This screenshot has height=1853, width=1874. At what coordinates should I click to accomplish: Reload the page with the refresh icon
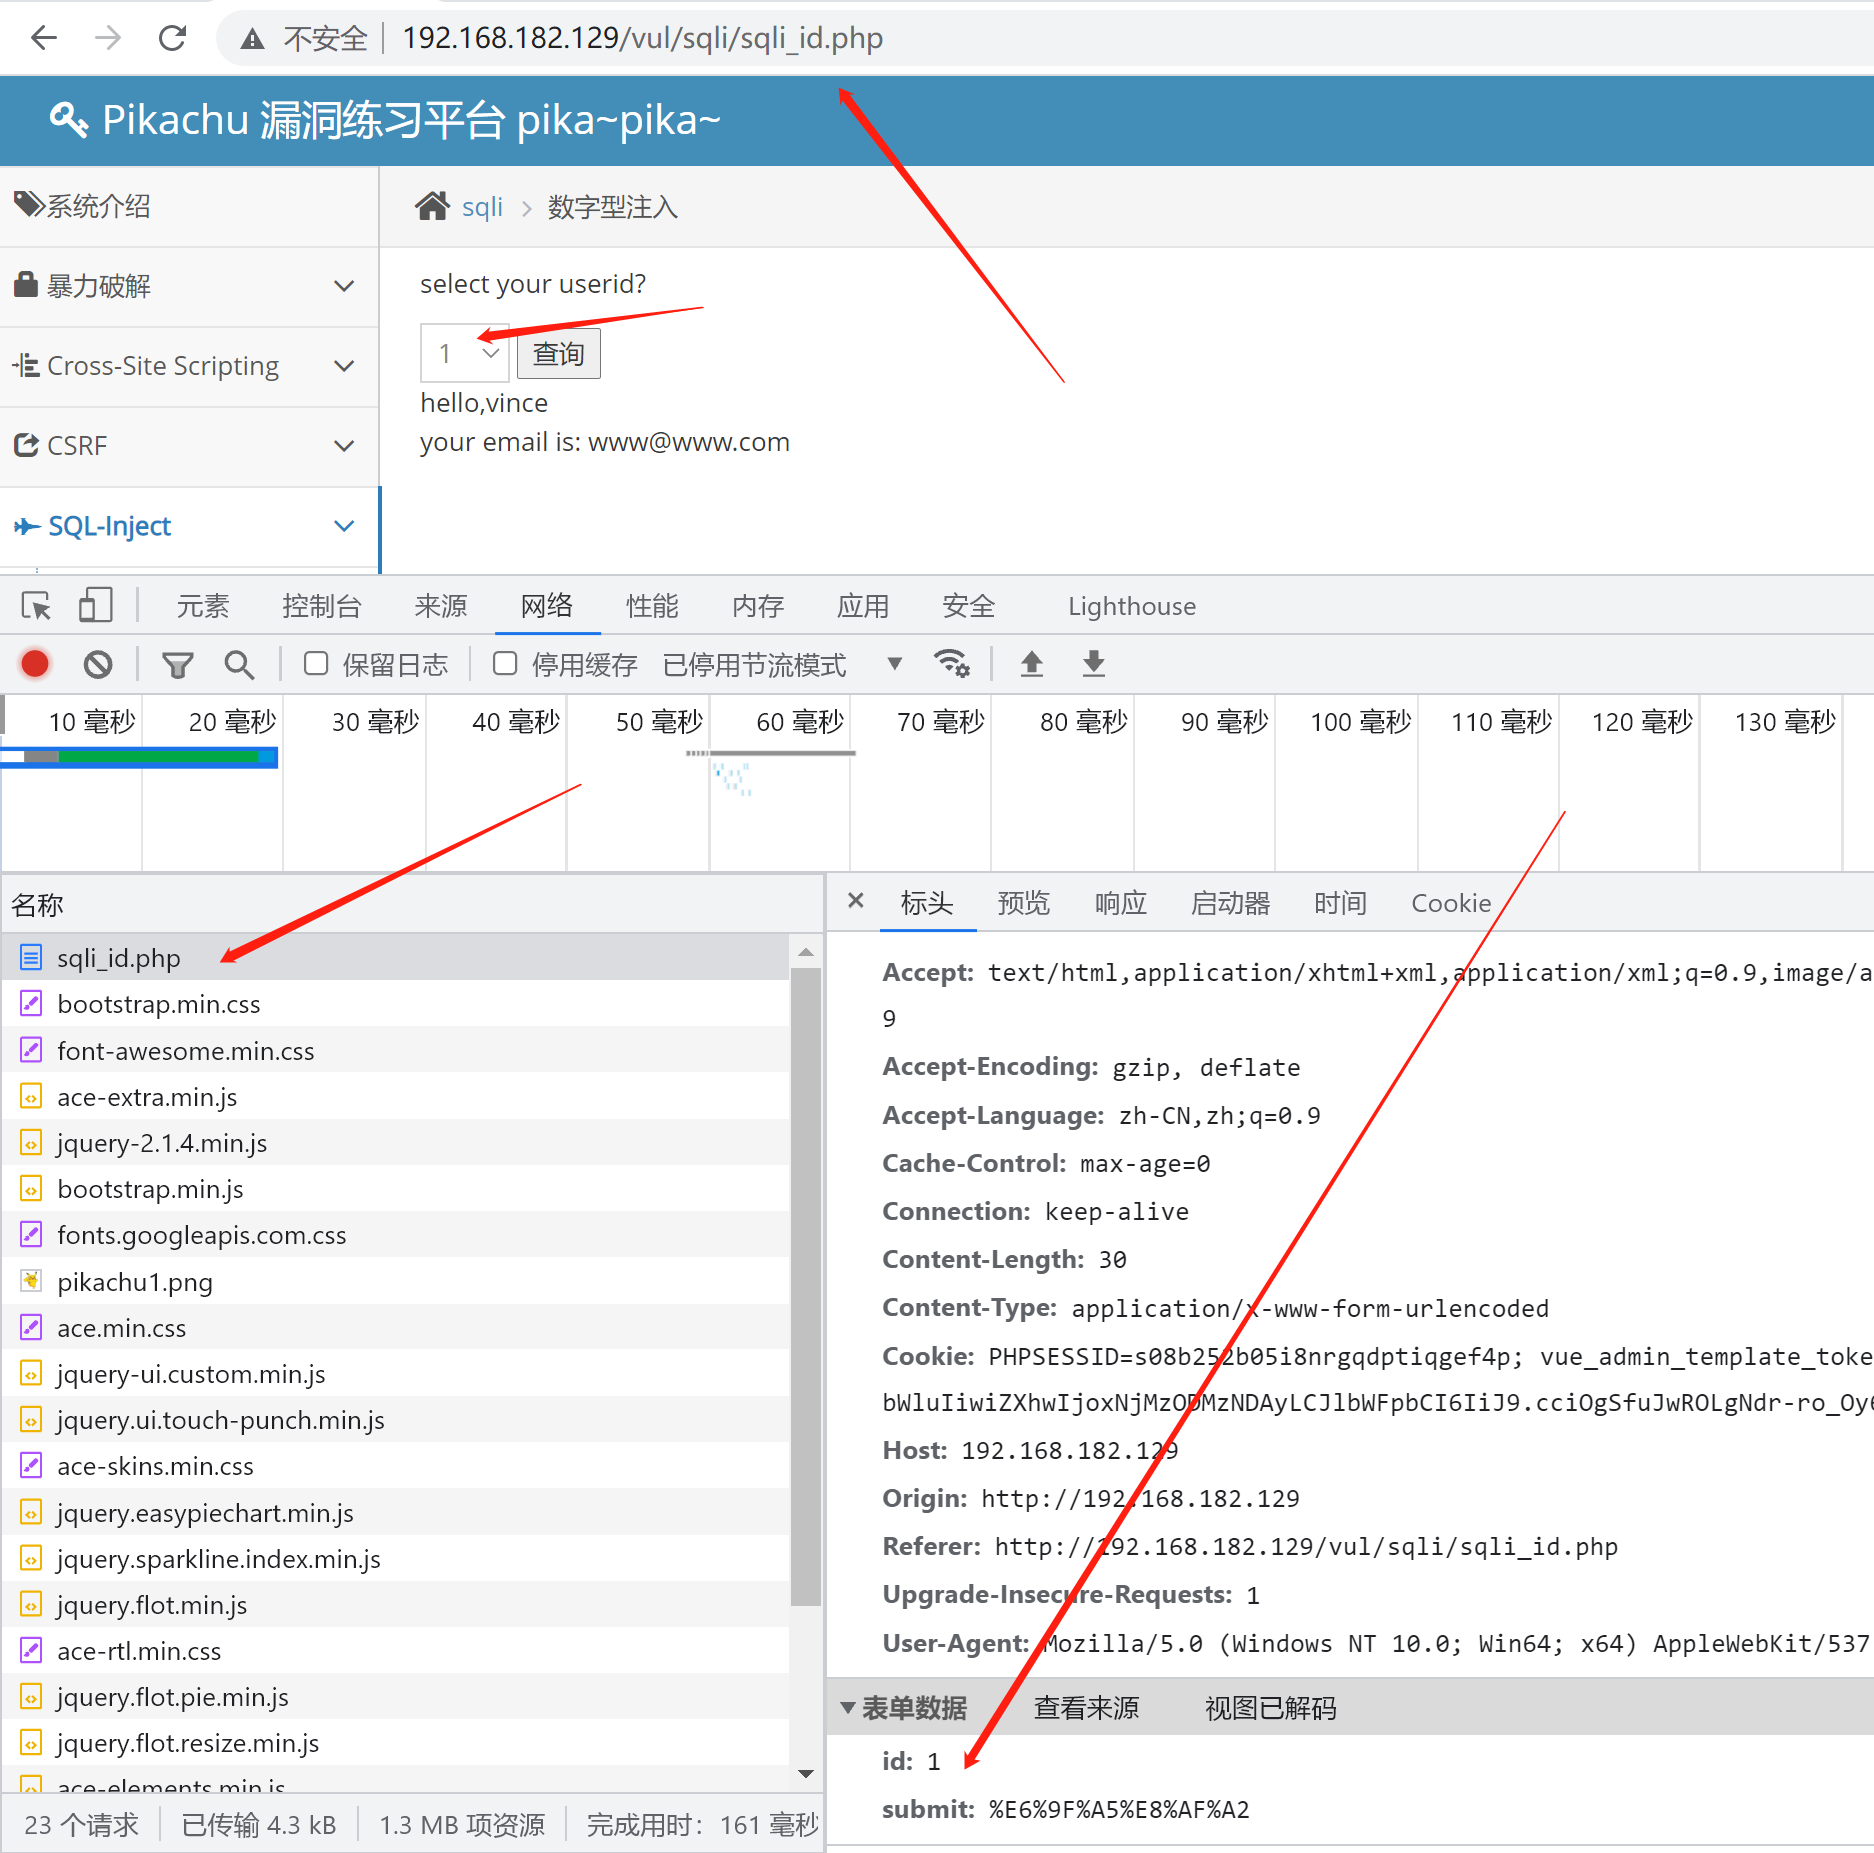click(x=173, y=38)
